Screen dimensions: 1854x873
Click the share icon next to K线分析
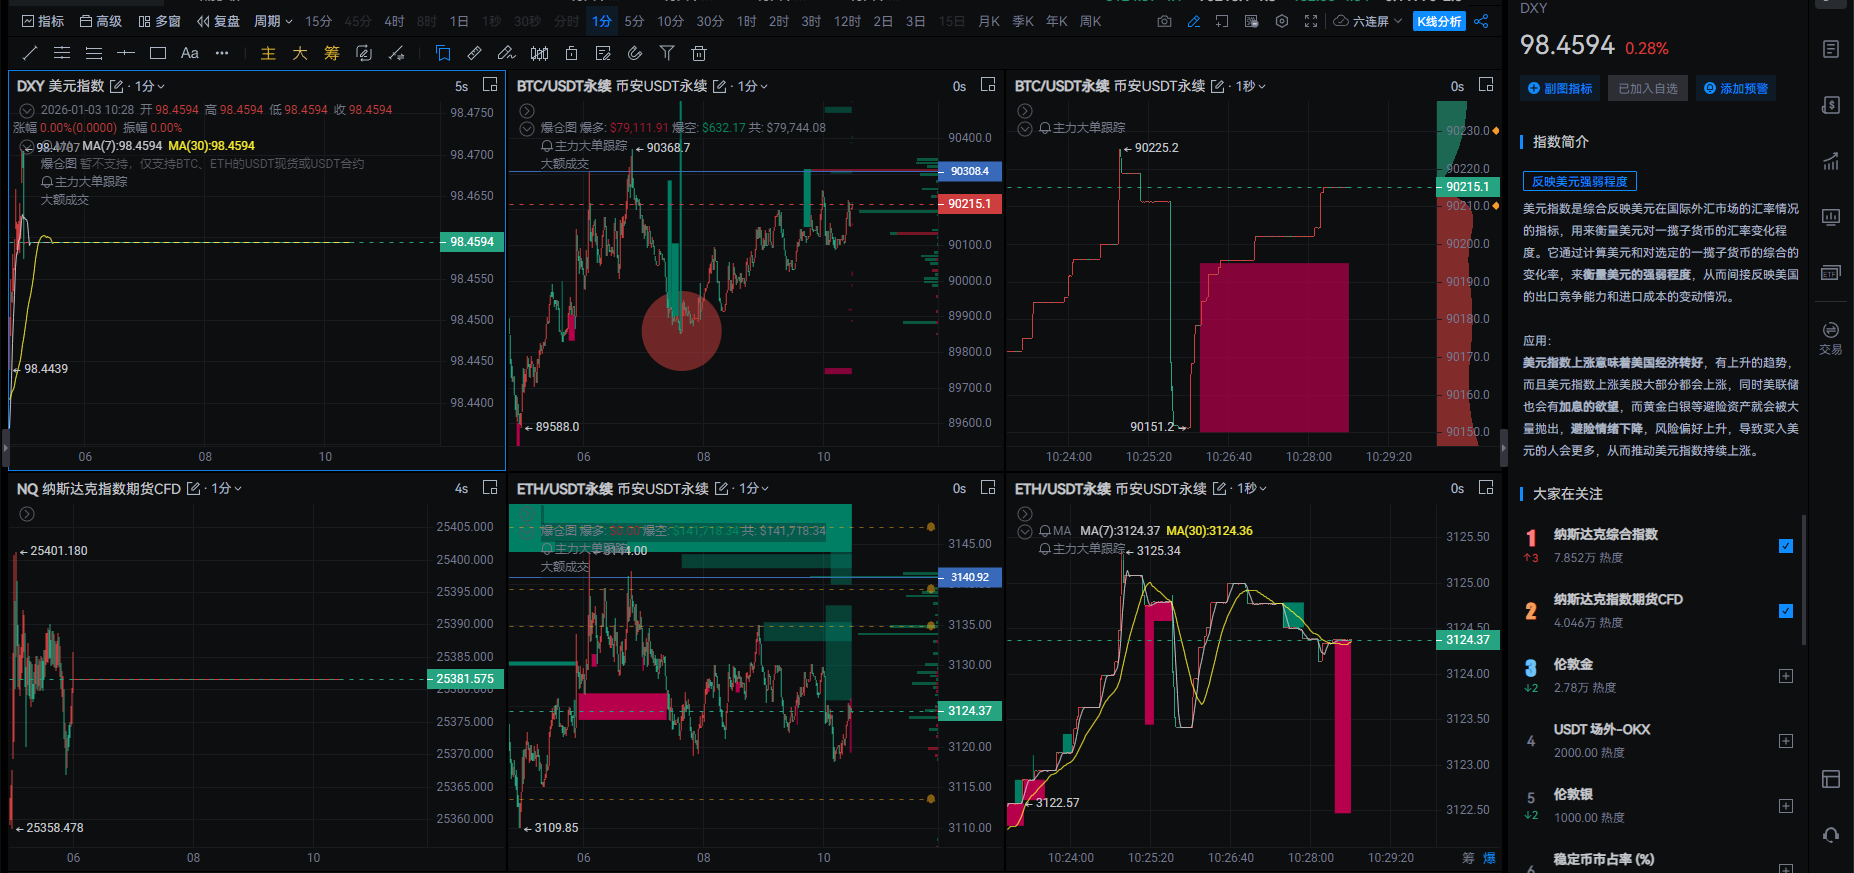point(1481,21)
